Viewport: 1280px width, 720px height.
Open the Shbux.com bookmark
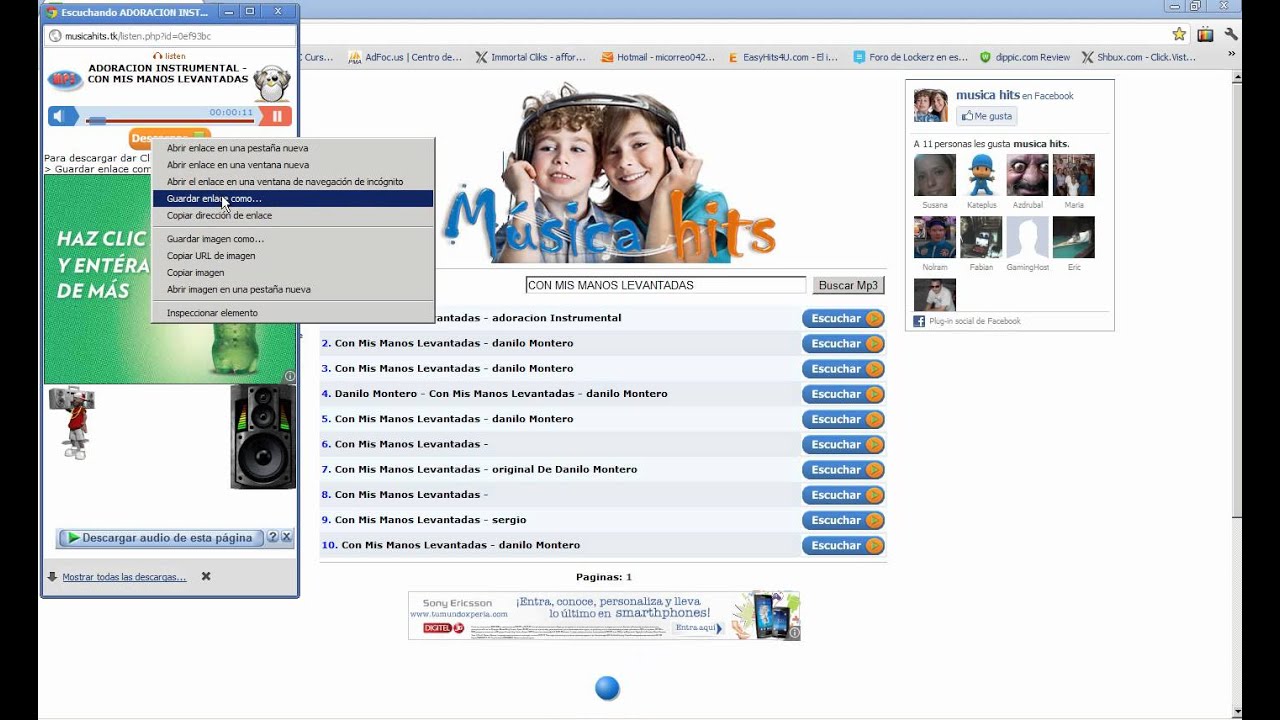click(1139, 57)
